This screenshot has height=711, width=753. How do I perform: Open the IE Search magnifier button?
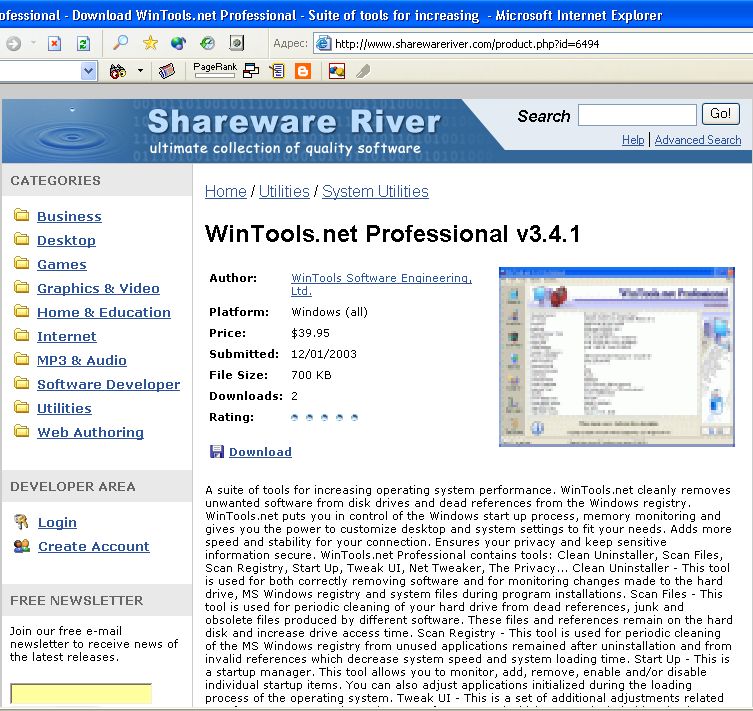pos(120,43)
